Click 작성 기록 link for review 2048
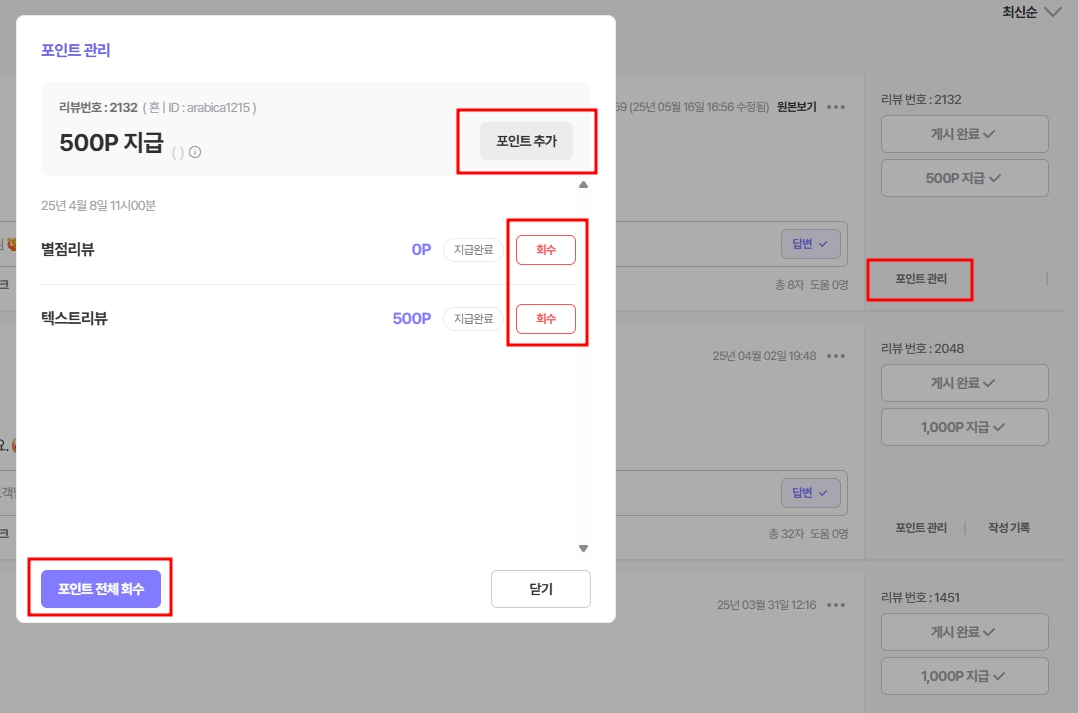The height and width of the screenshot is (713, 1078). tap(1009, 527)
